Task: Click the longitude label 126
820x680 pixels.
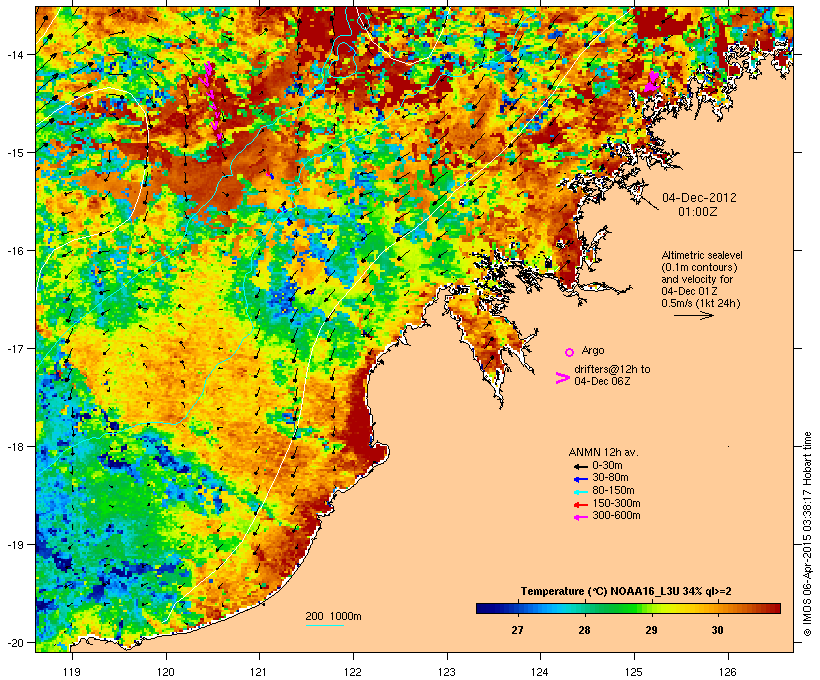Action: 728,672
